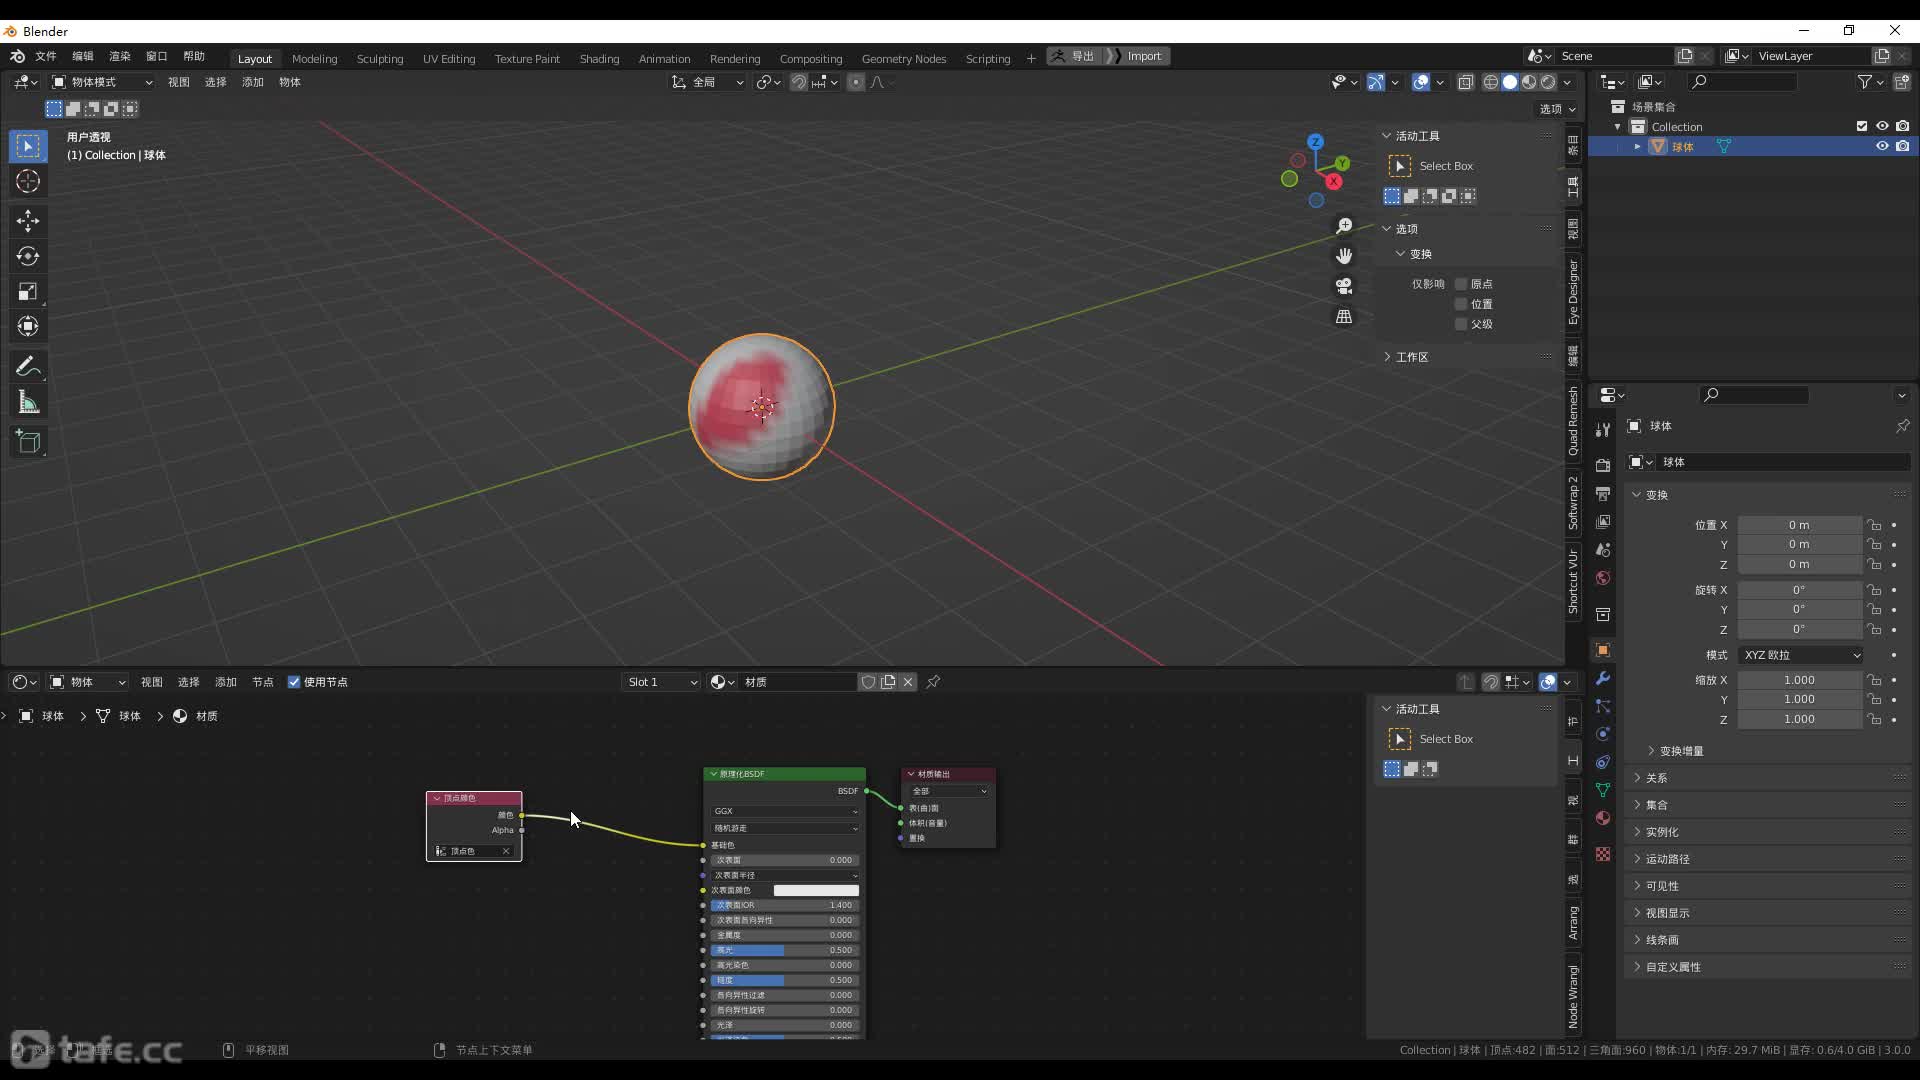
Task: Open the World properties tab
Action: [1603, 578]
